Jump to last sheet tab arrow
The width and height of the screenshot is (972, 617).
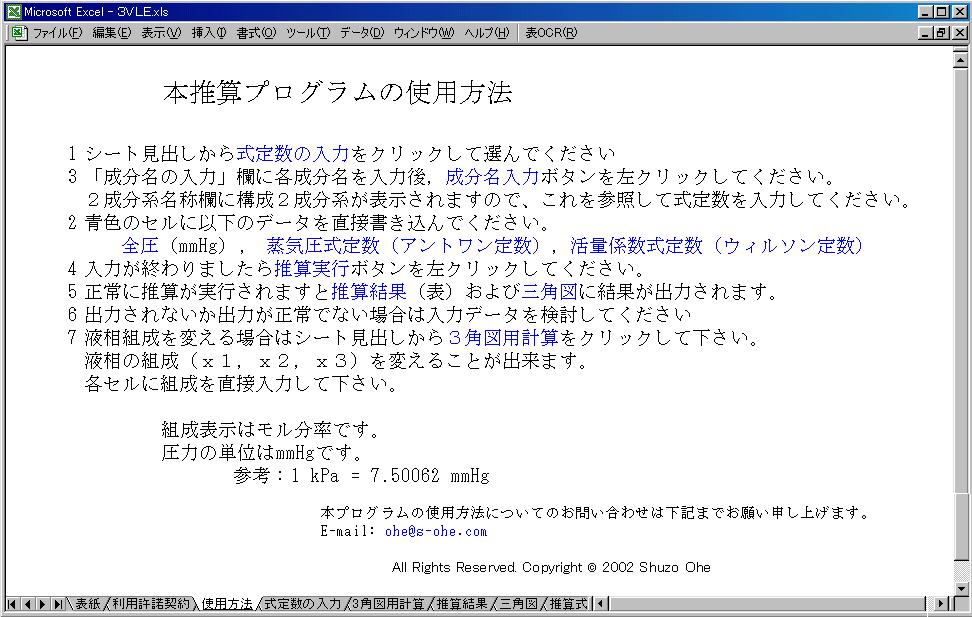pos(58,603)
